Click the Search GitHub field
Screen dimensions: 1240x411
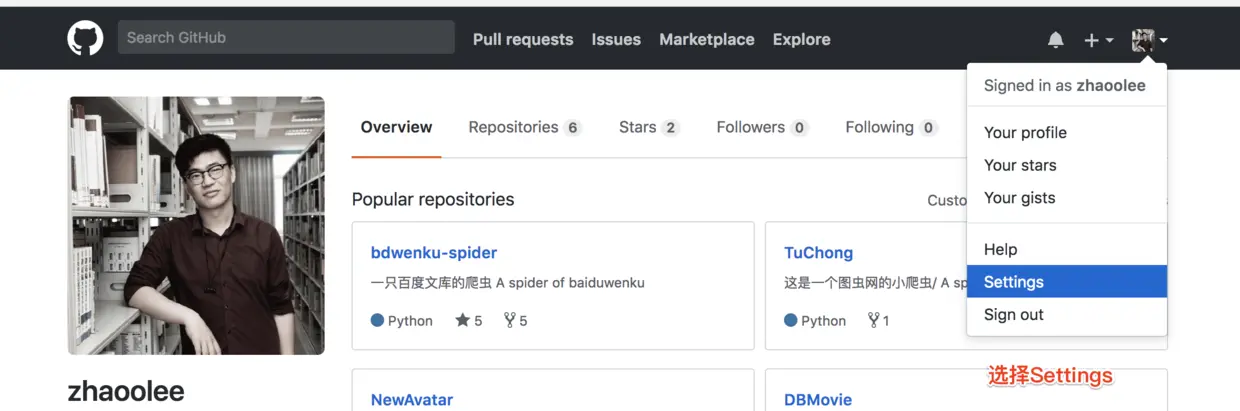point(286,38)
